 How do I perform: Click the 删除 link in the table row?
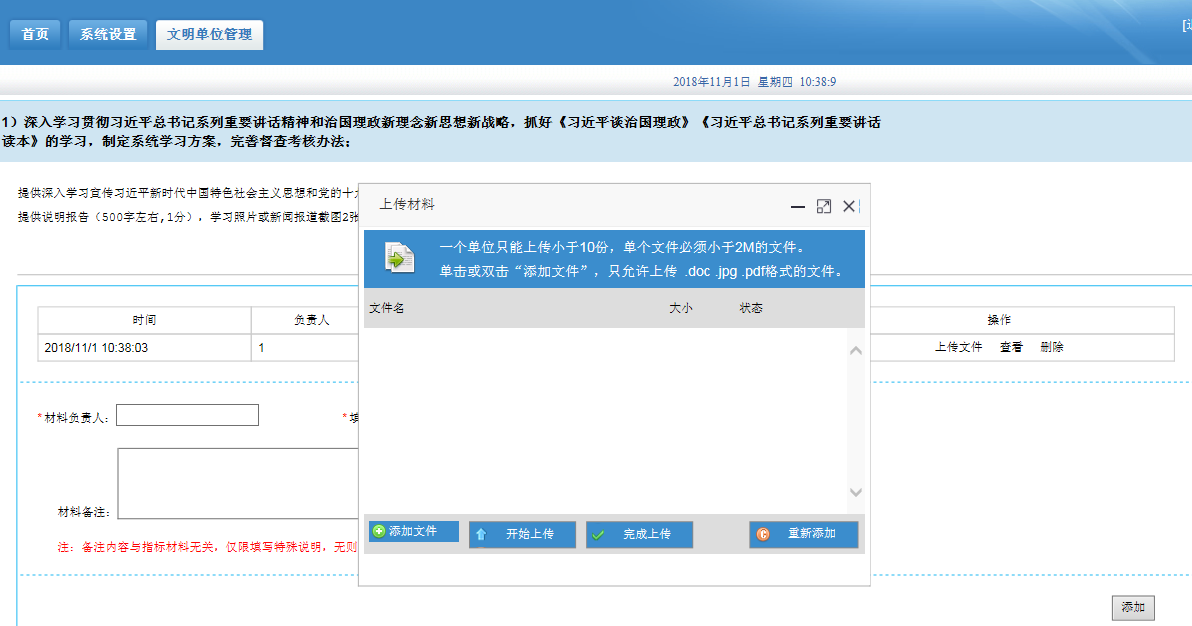tap(1051, 347)
